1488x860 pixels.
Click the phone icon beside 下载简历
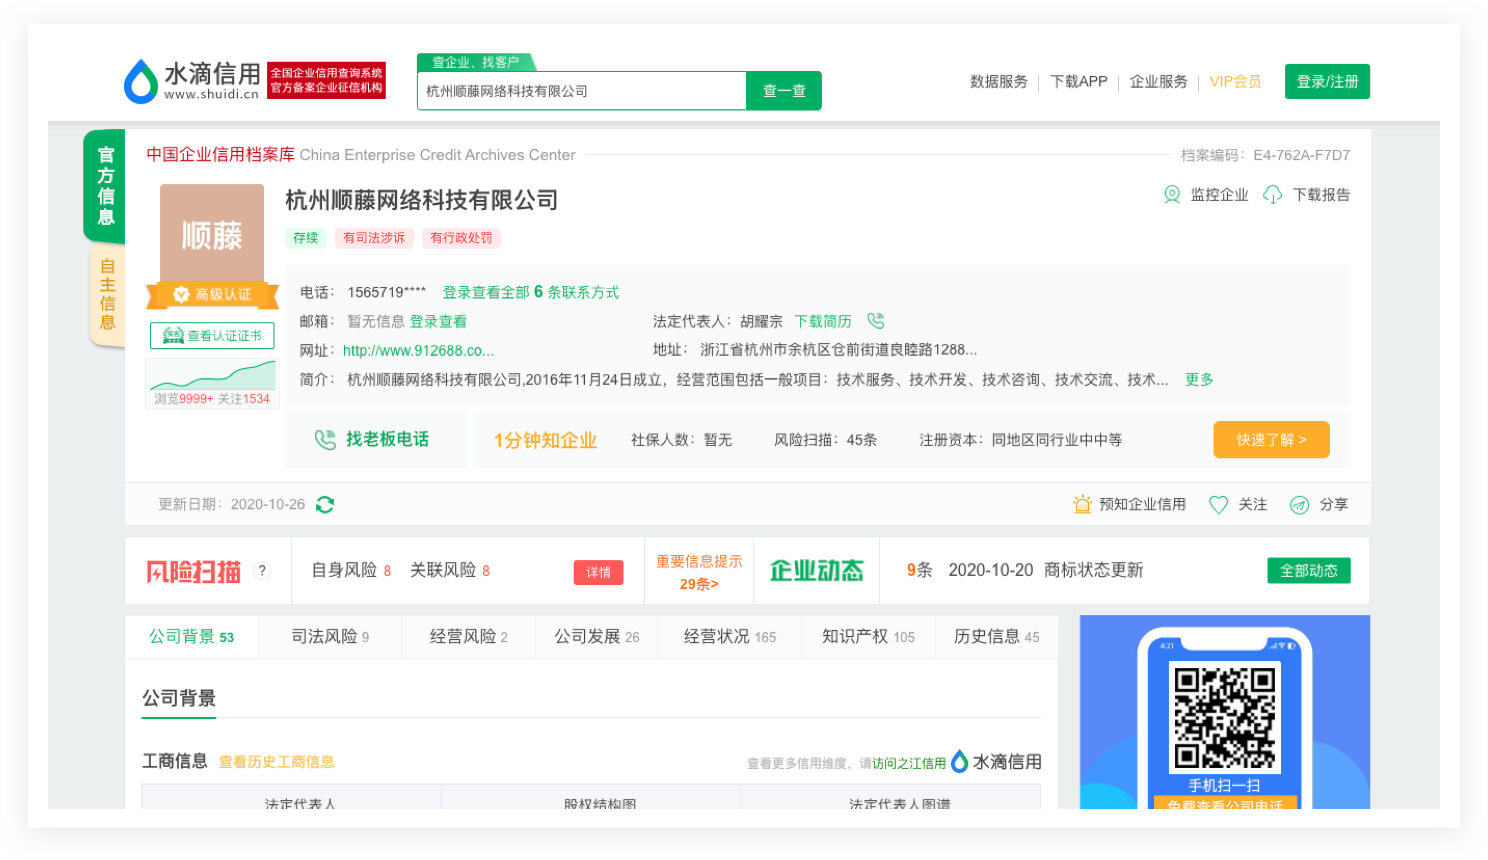coord(876,321)
